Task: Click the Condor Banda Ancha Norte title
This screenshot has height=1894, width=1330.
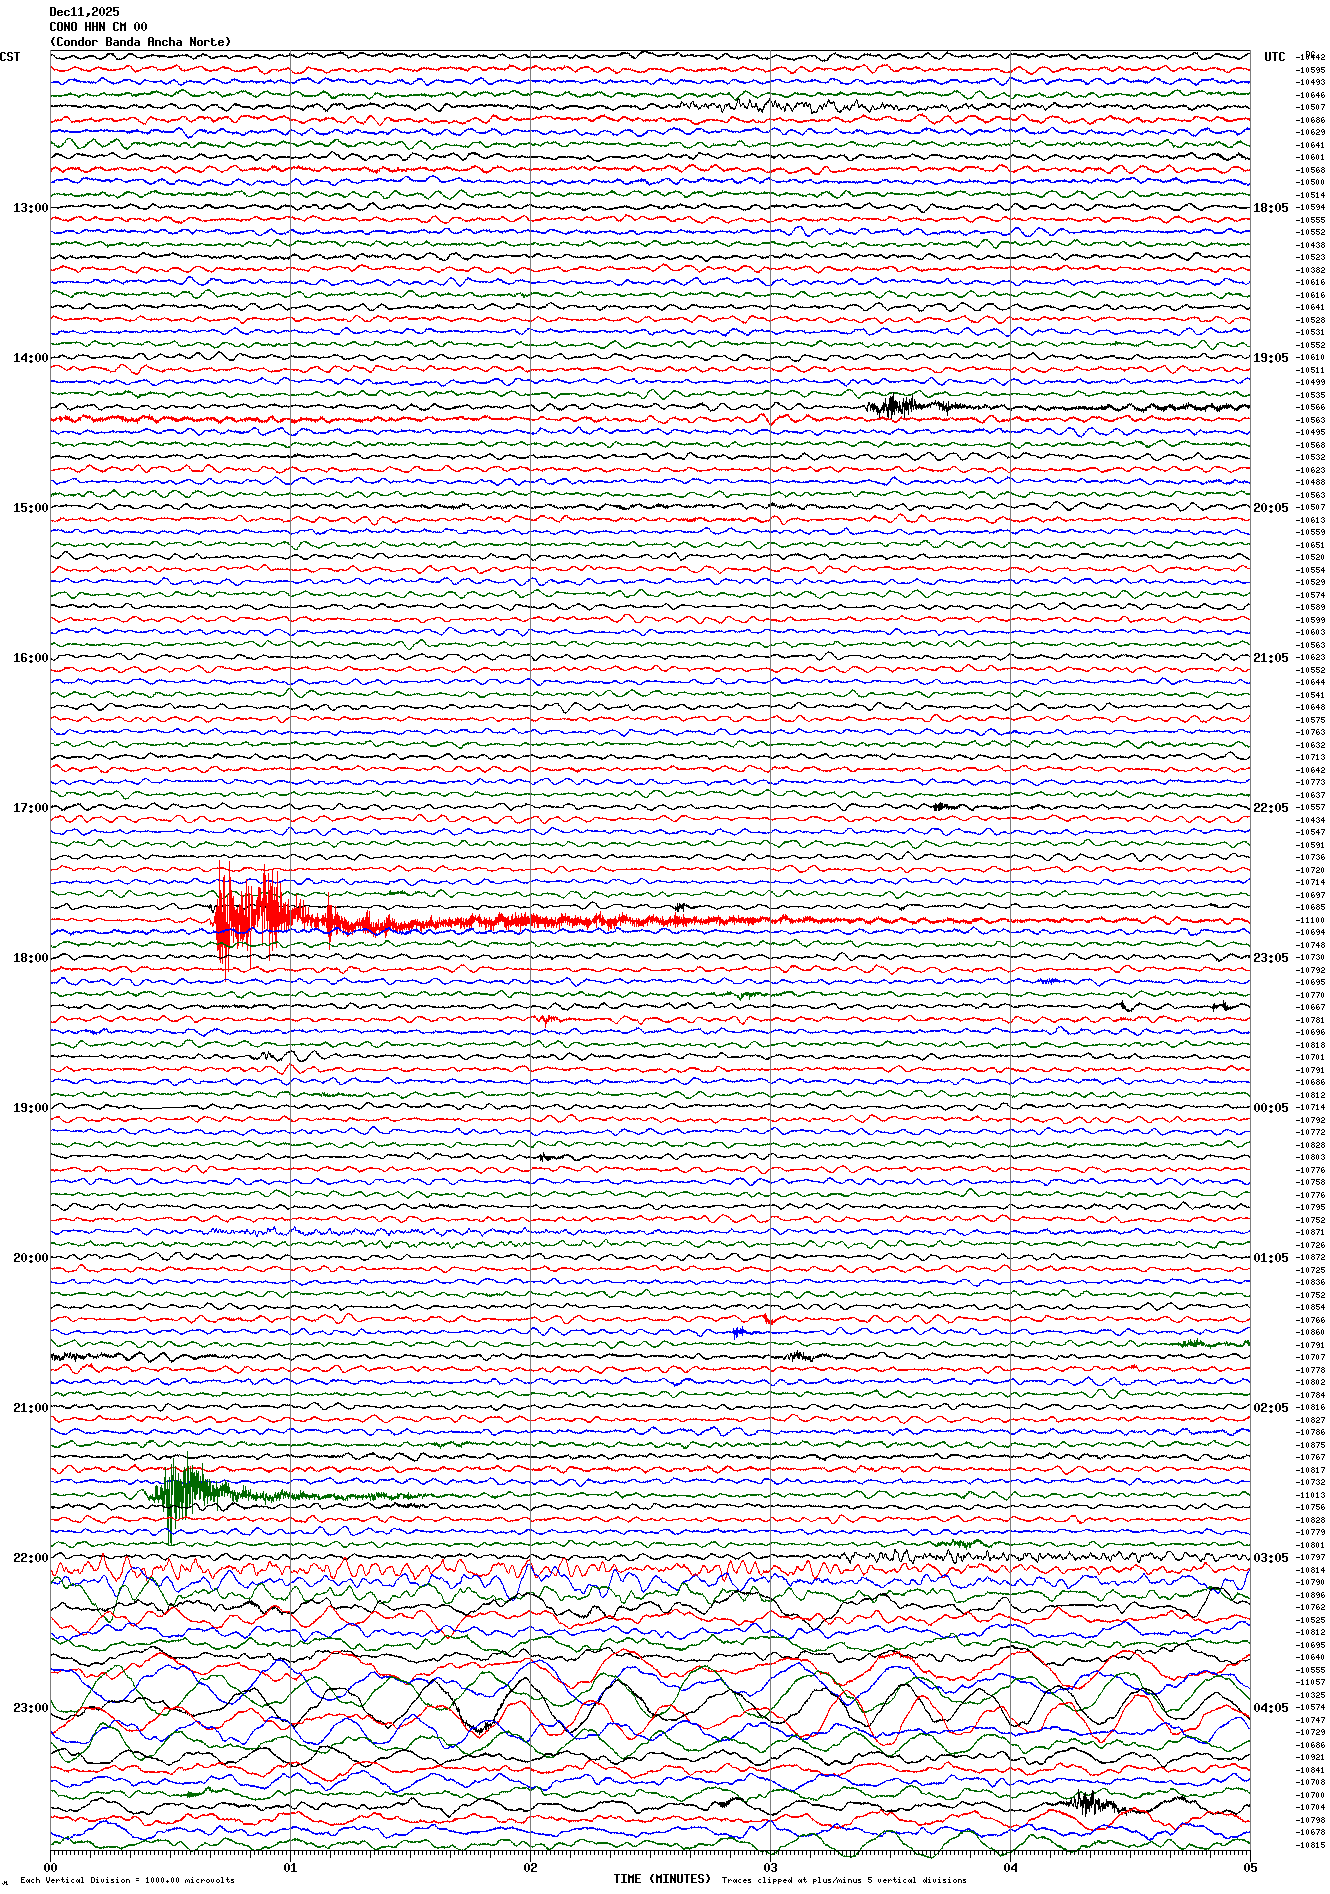Action: [x=140, y=42]
